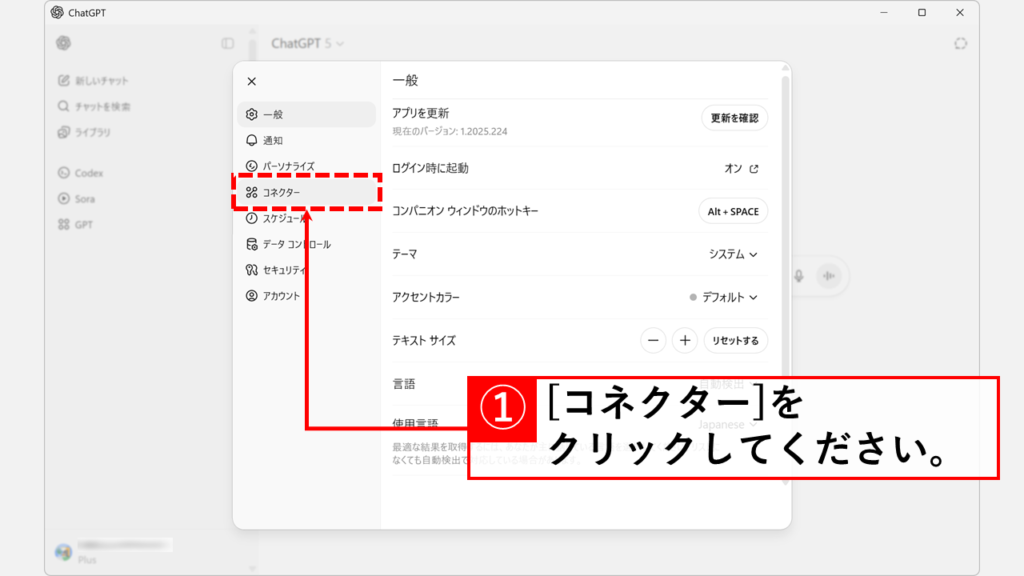Select the アプリを更新 label text
The width and height of the screenshot is (1024, 576).
click(421, 113)
